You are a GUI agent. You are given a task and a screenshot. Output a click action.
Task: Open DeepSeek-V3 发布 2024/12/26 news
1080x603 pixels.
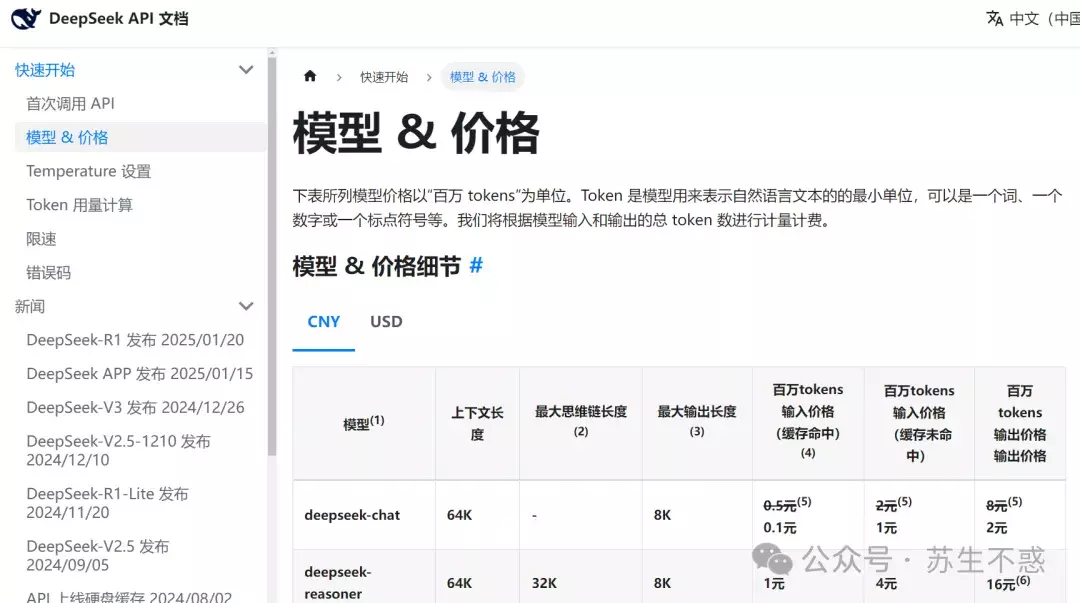pos(135,407)
